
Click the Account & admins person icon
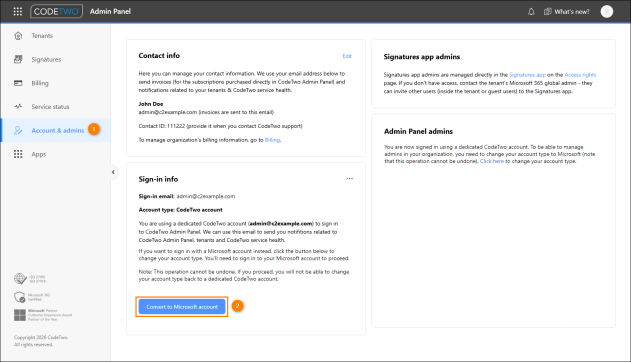18,130
